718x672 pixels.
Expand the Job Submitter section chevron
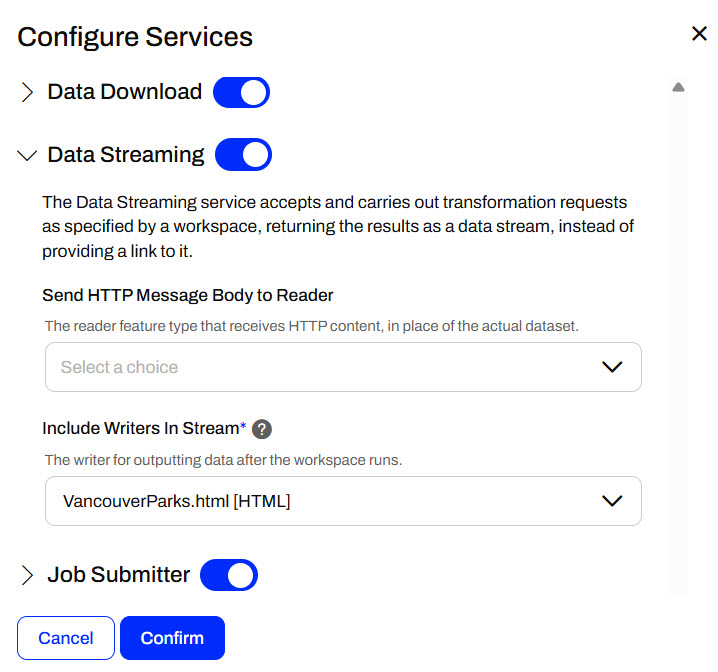point(27,575)
